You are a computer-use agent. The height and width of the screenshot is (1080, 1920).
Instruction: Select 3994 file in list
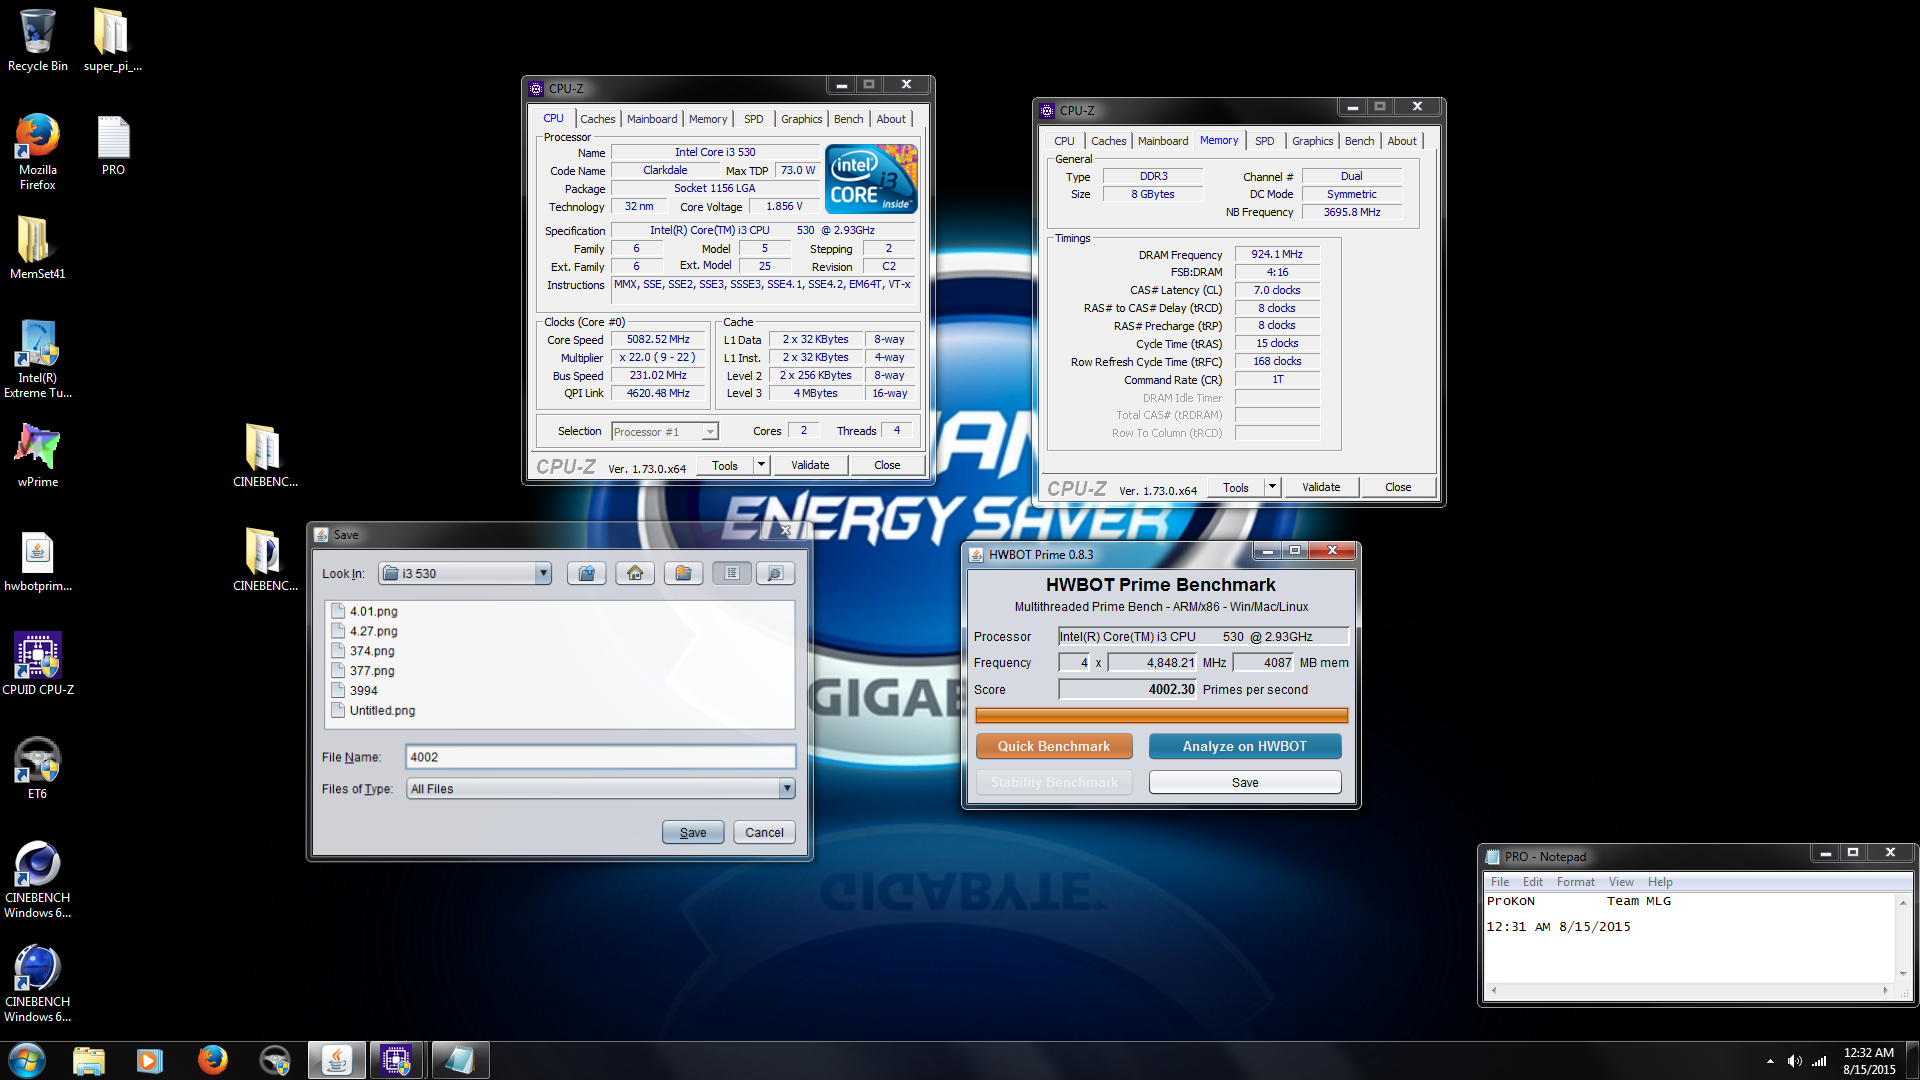point(355,690)
